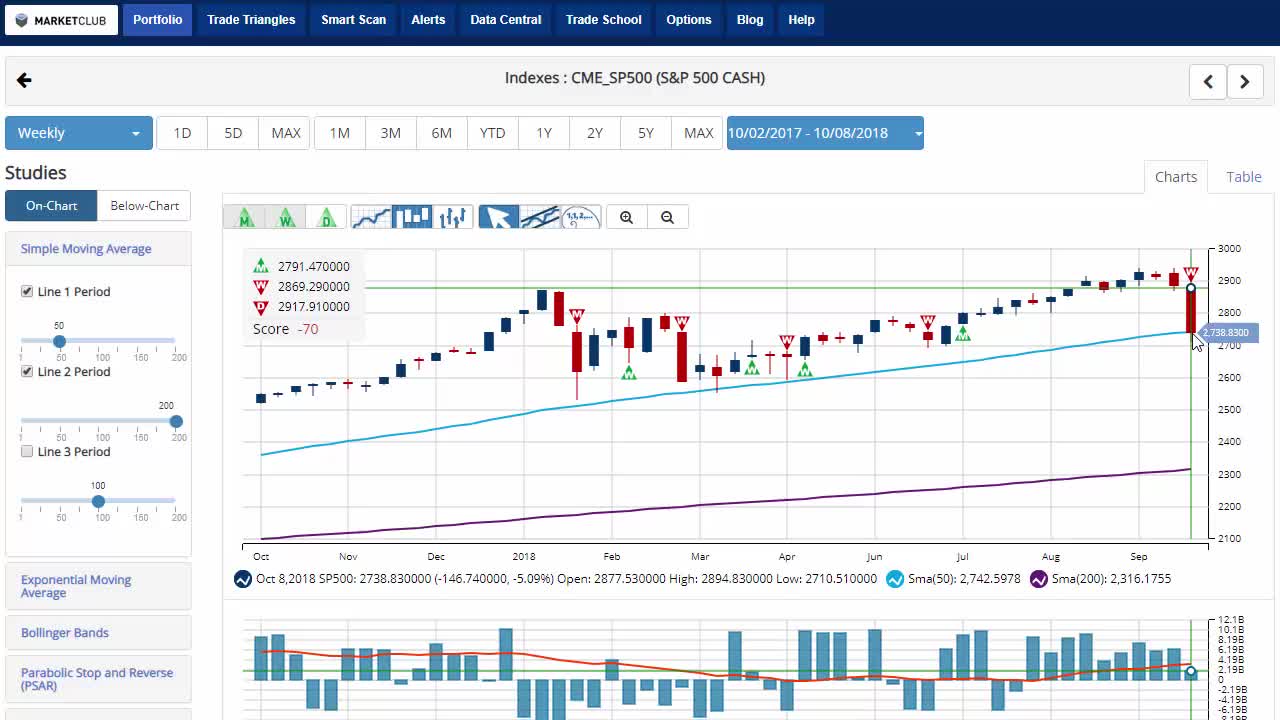Click Line 1 Period slider handle at 50
The image size is (1280, 720).
59,341
